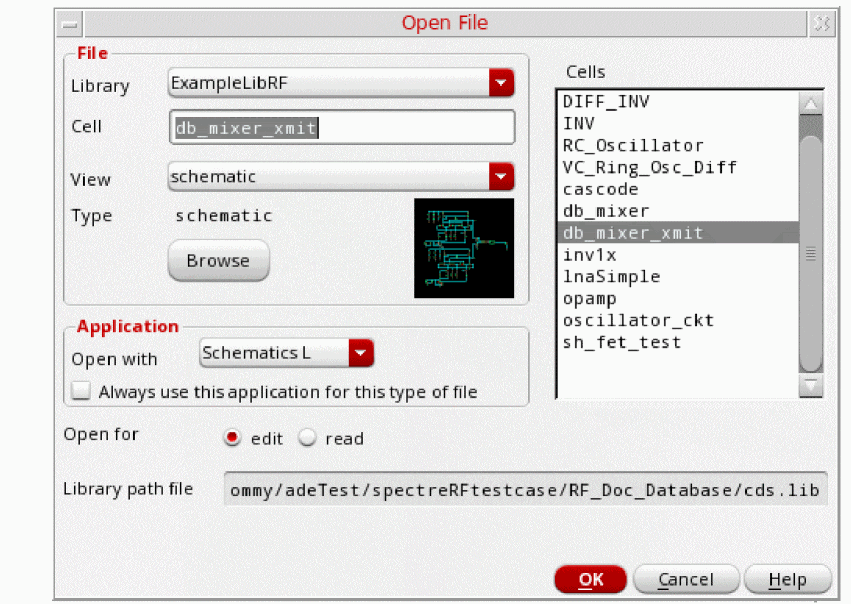Expand the View dropdown

(501, 177)
